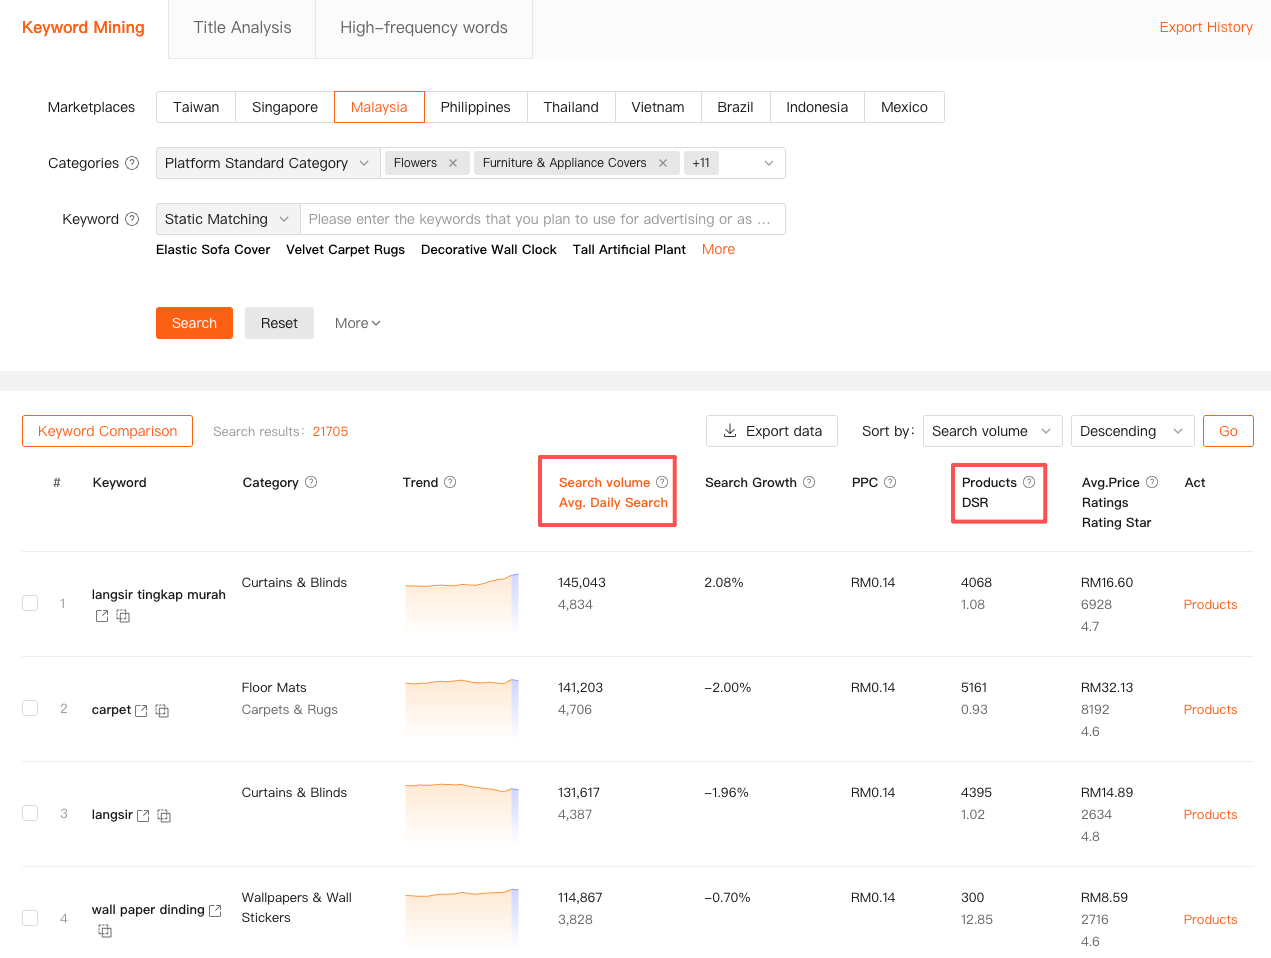Expand the Sort by Search volume dropdown
The image size is (1271, 958).
tap(992, 431)
